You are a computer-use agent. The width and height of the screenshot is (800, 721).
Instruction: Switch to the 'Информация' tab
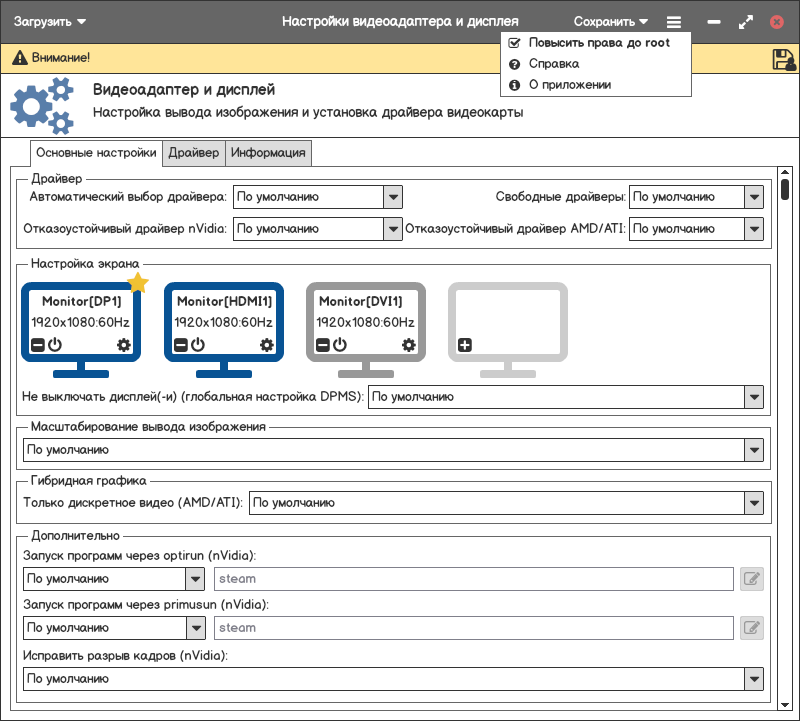coord(269,153)
